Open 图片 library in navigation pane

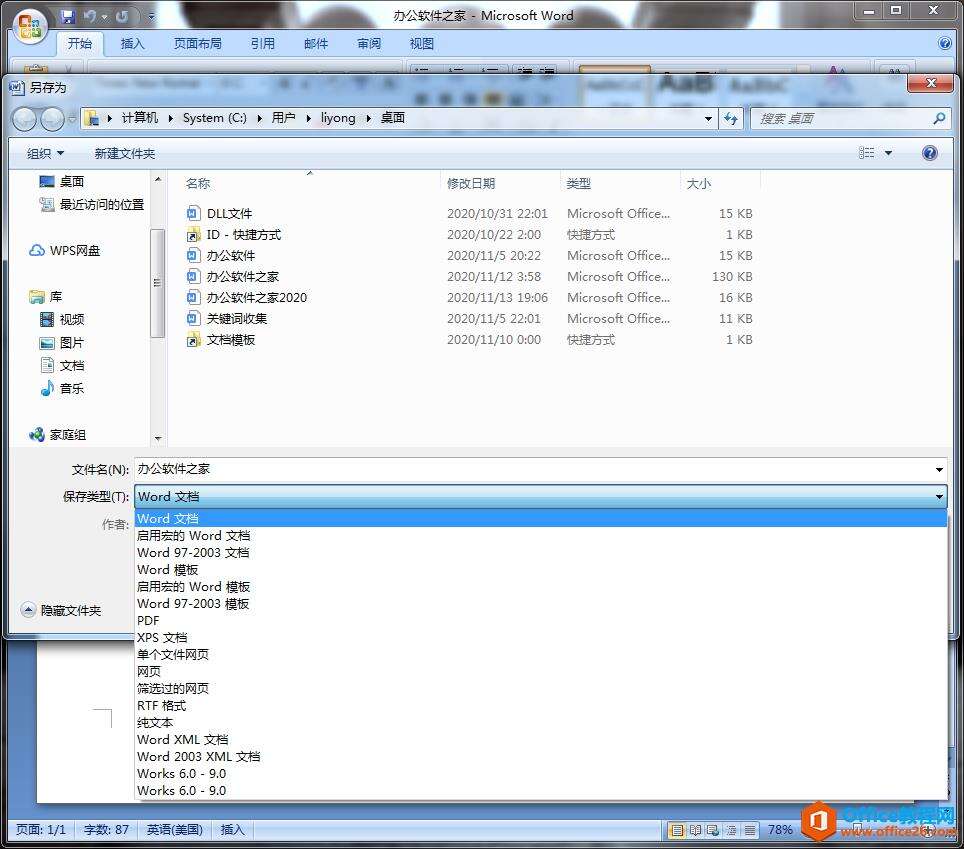(61, 342)
